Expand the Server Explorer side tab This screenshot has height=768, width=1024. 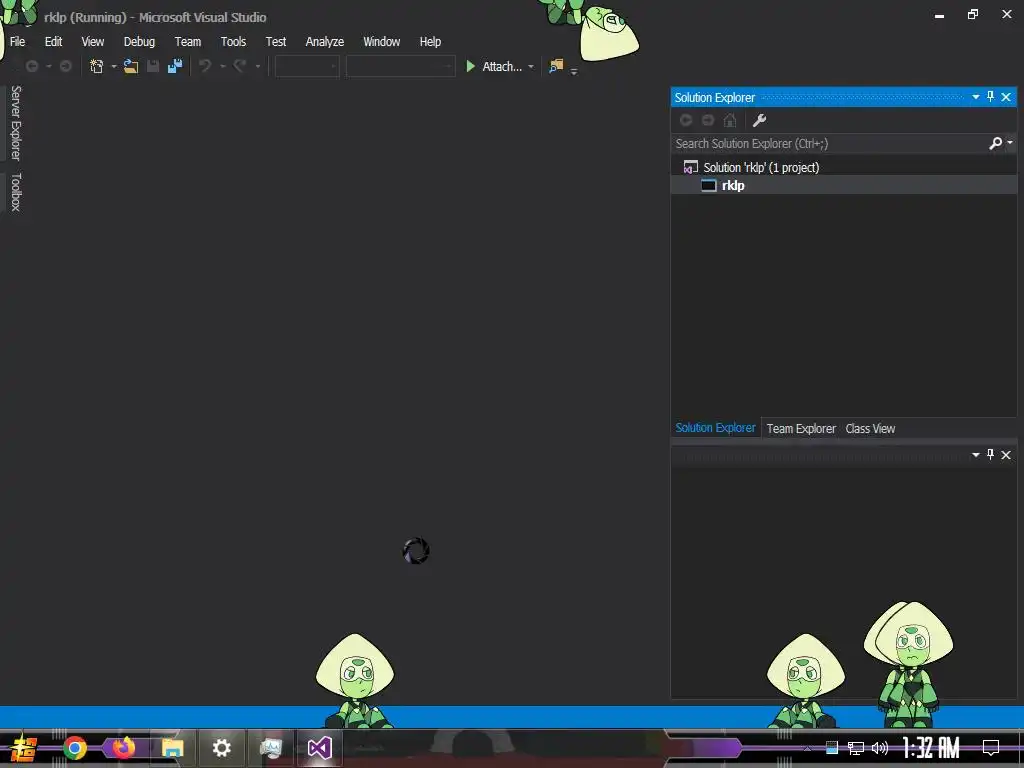tap(16, 123)
